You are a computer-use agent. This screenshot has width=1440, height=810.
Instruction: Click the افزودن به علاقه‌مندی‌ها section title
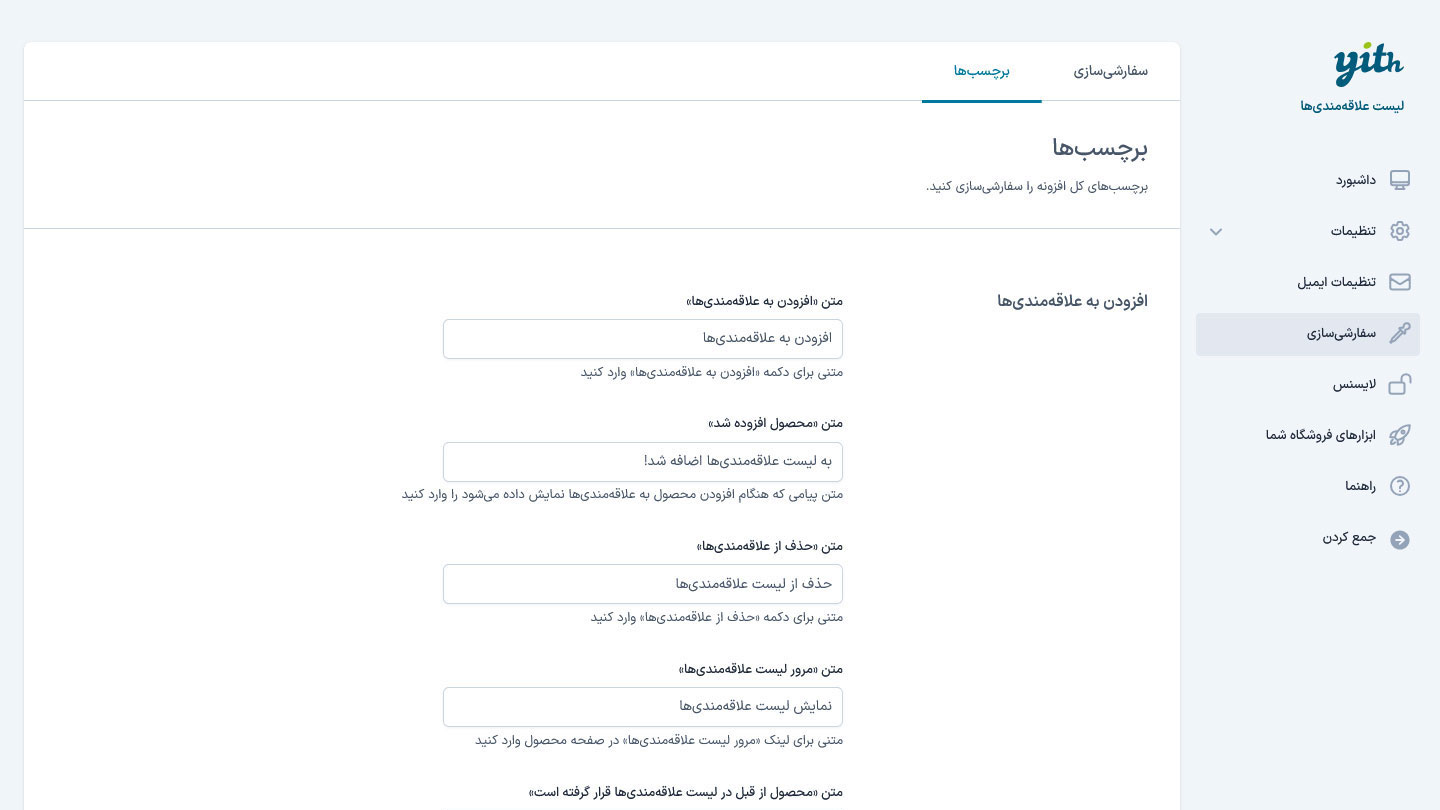[1072, 301]
